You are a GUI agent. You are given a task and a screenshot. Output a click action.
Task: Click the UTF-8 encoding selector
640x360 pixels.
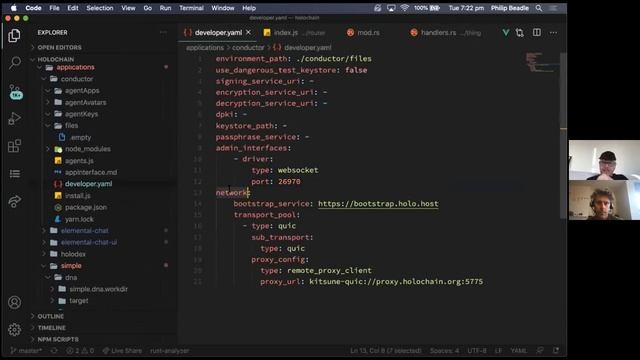point(477,351)
